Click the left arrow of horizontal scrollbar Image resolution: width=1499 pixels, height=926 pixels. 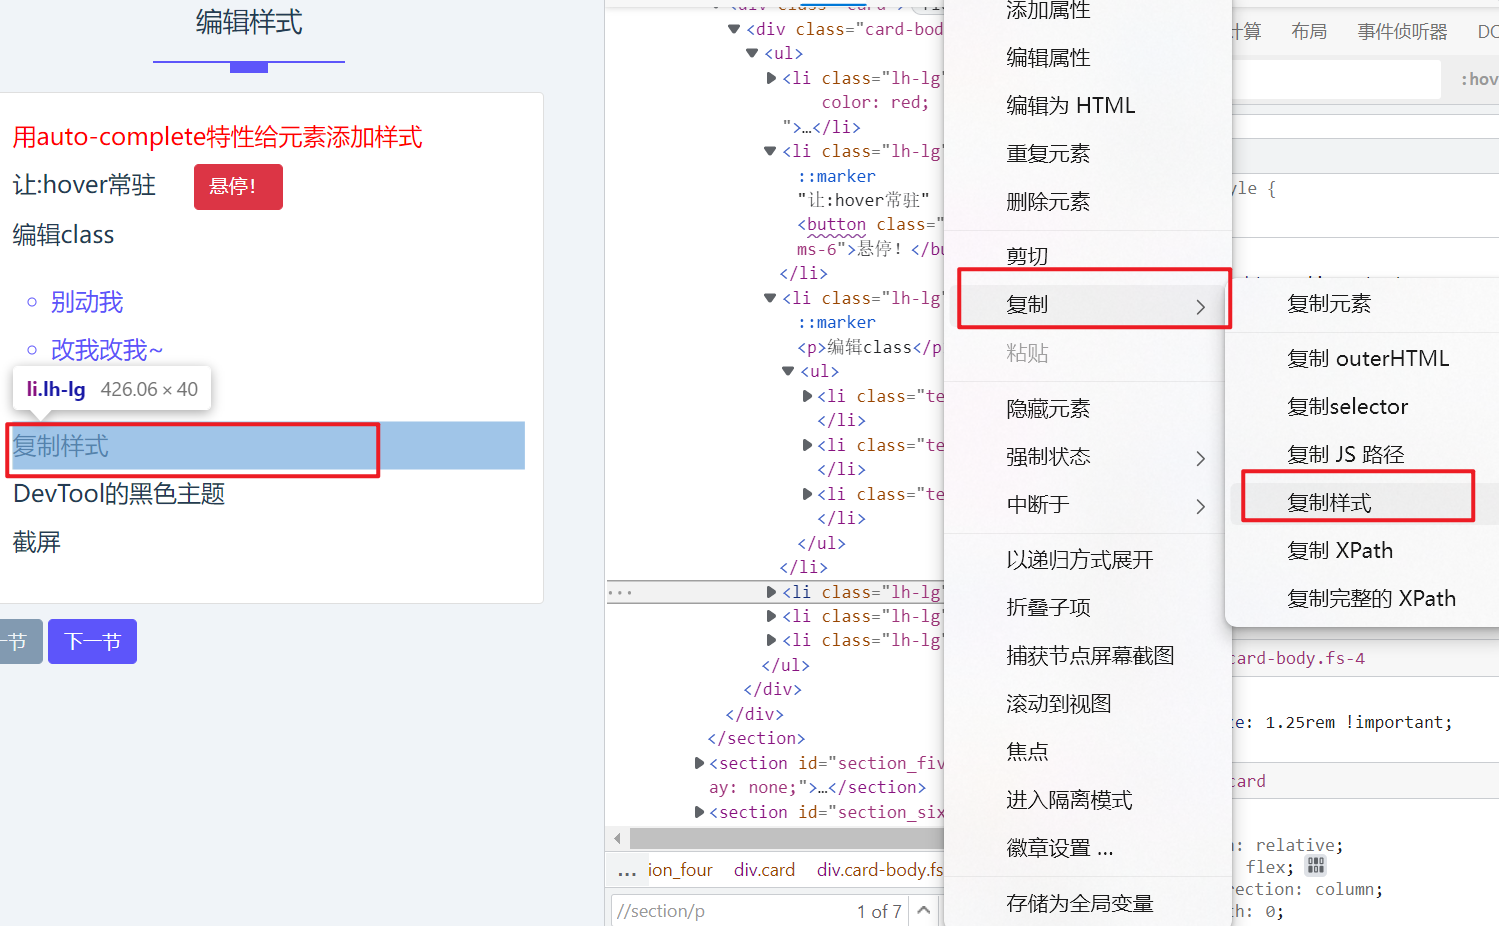617,838
